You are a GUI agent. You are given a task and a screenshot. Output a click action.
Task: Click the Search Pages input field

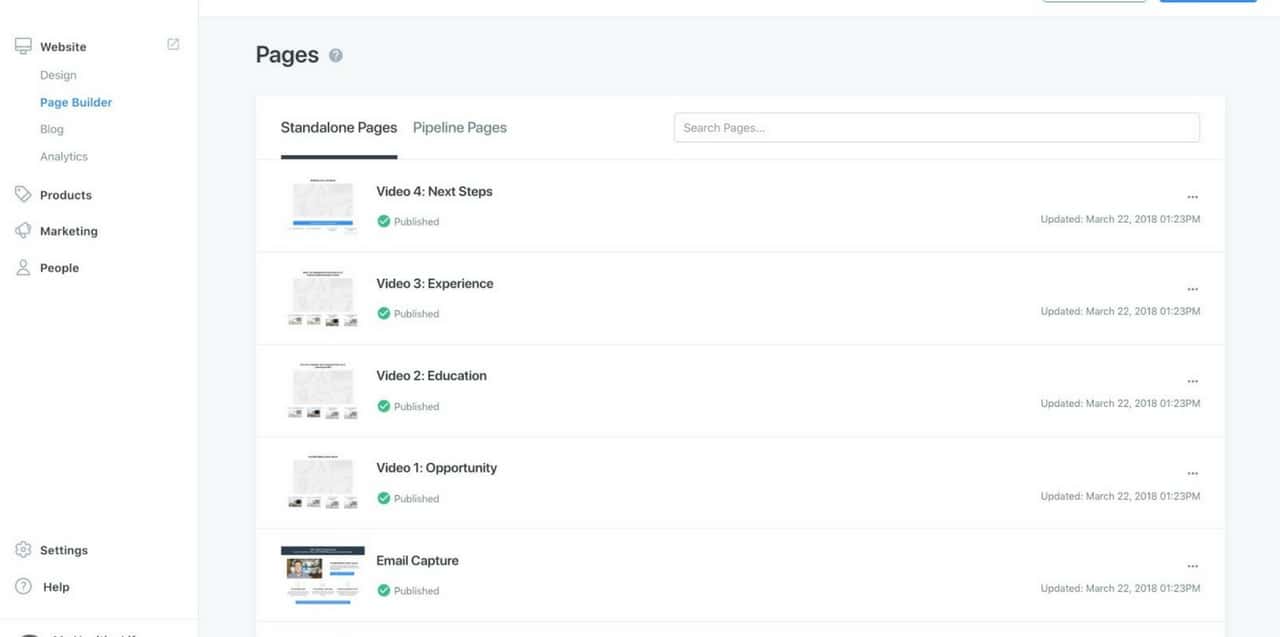coord(937,128)
